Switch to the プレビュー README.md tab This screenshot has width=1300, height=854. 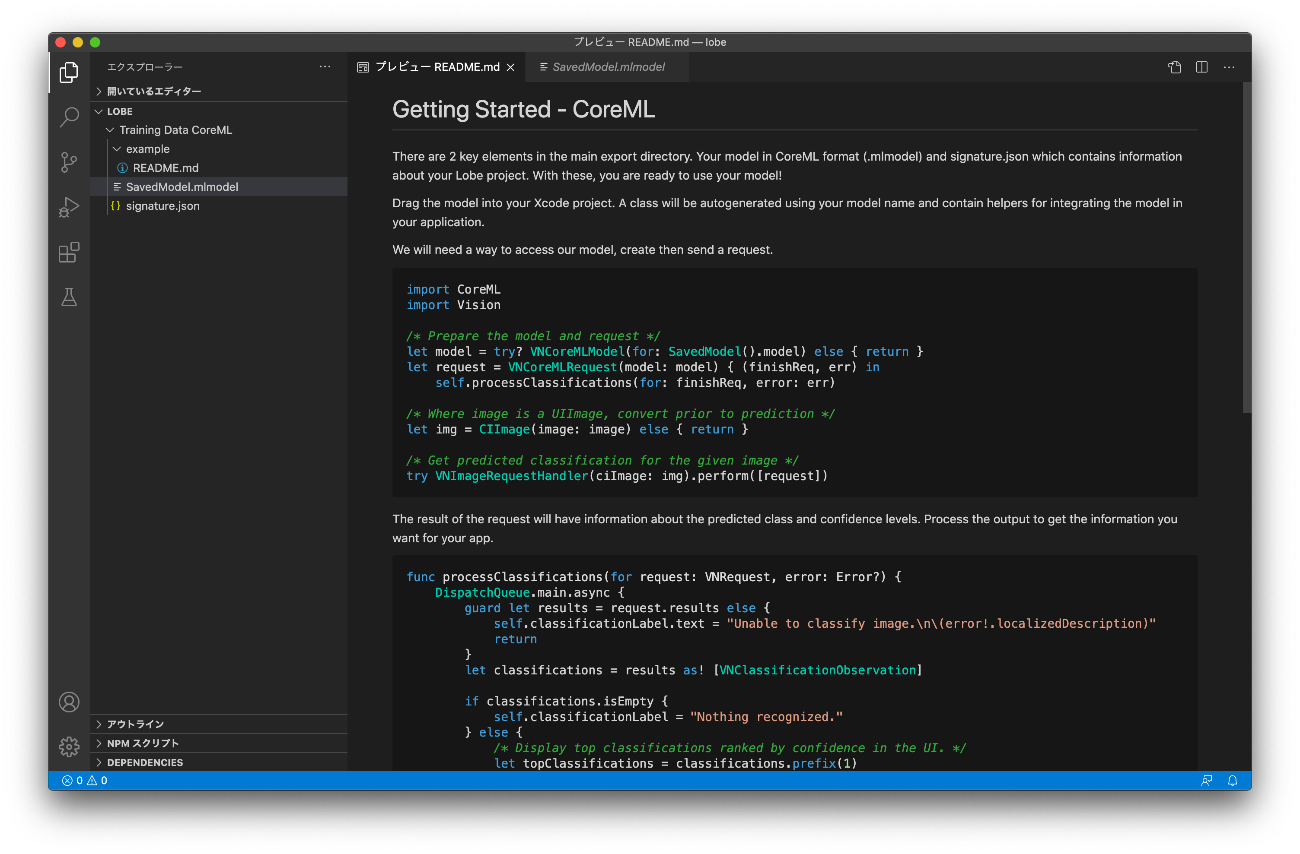pyautogui.click(x=437, y=67)
